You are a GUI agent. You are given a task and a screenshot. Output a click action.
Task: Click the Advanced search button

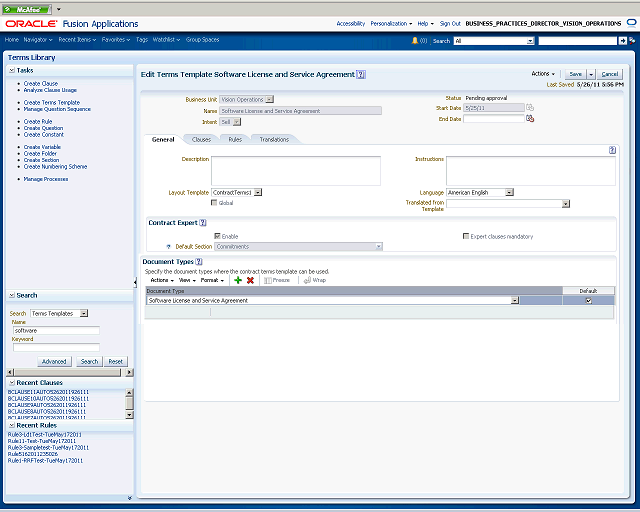pos(54,362)
